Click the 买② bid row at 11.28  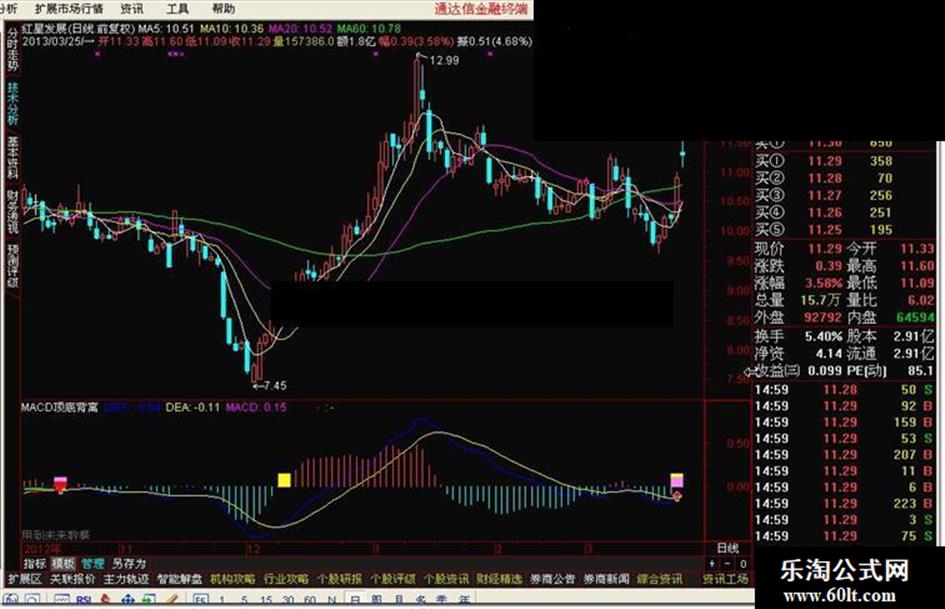coord(823,178)
